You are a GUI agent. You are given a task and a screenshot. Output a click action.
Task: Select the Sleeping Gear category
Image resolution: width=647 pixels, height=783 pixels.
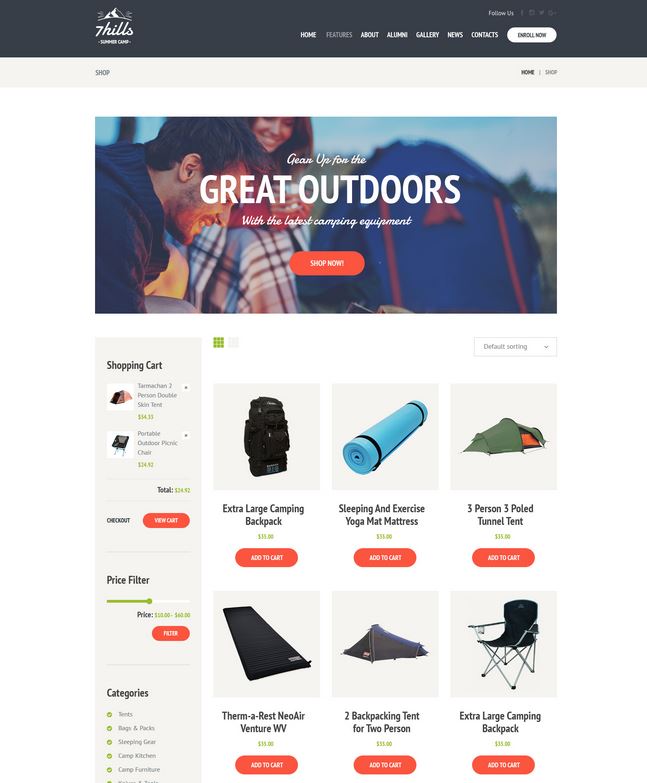(137, 742)
